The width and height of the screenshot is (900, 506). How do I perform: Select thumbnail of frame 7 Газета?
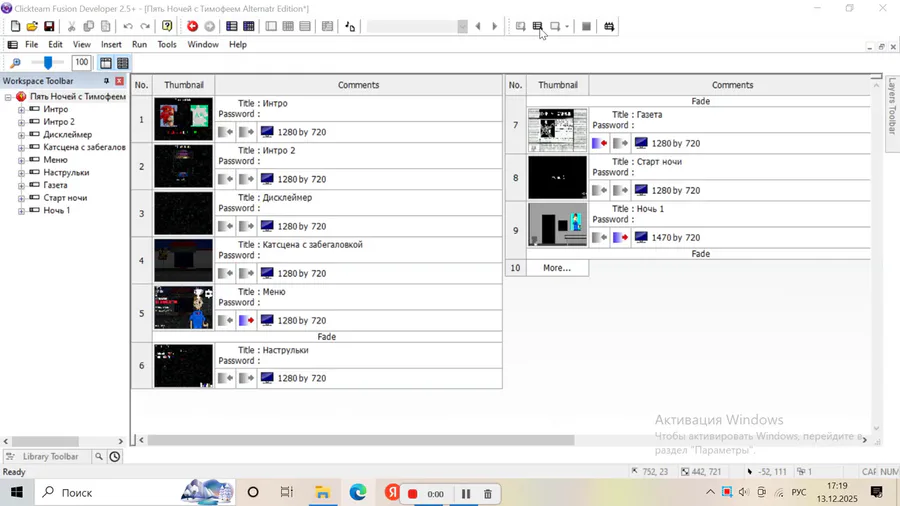pyautogui.click(x=557, y=130)
